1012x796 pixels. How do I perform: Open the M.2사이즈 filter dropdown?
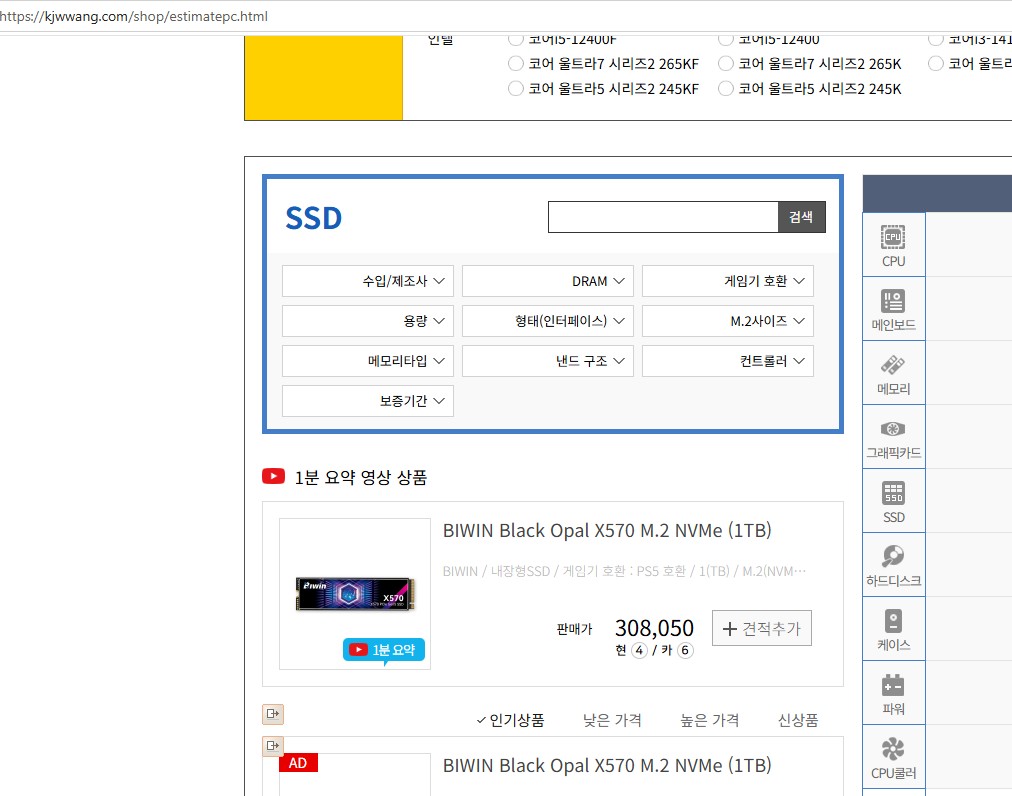point(728,321)
